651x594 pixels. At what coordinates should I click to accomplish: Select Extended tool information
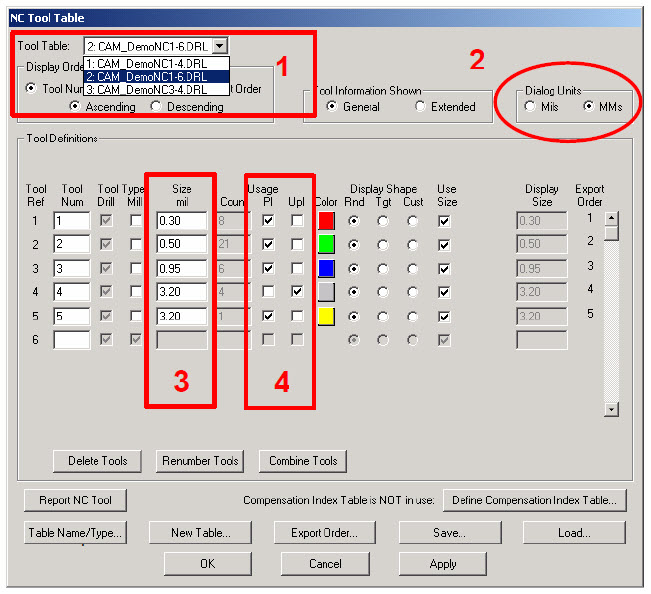[420, 107]
